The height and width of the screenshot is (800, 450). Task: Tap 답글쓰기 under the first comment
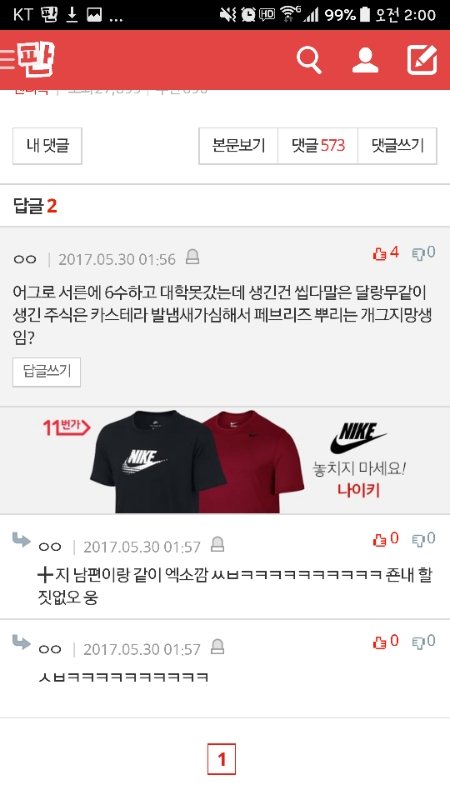tap(46, 372)
